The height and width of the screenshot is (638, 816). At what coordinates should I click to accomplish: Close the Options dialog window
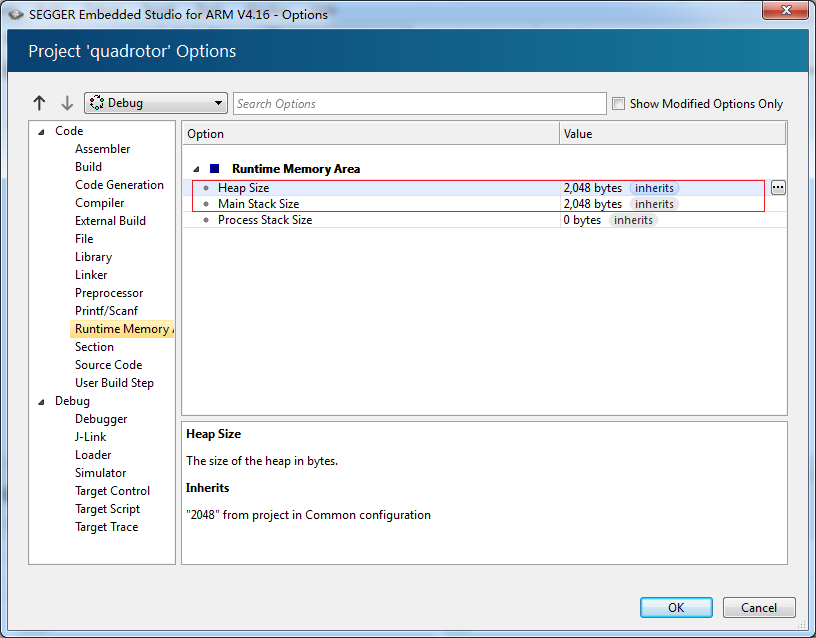pos(786,10)
